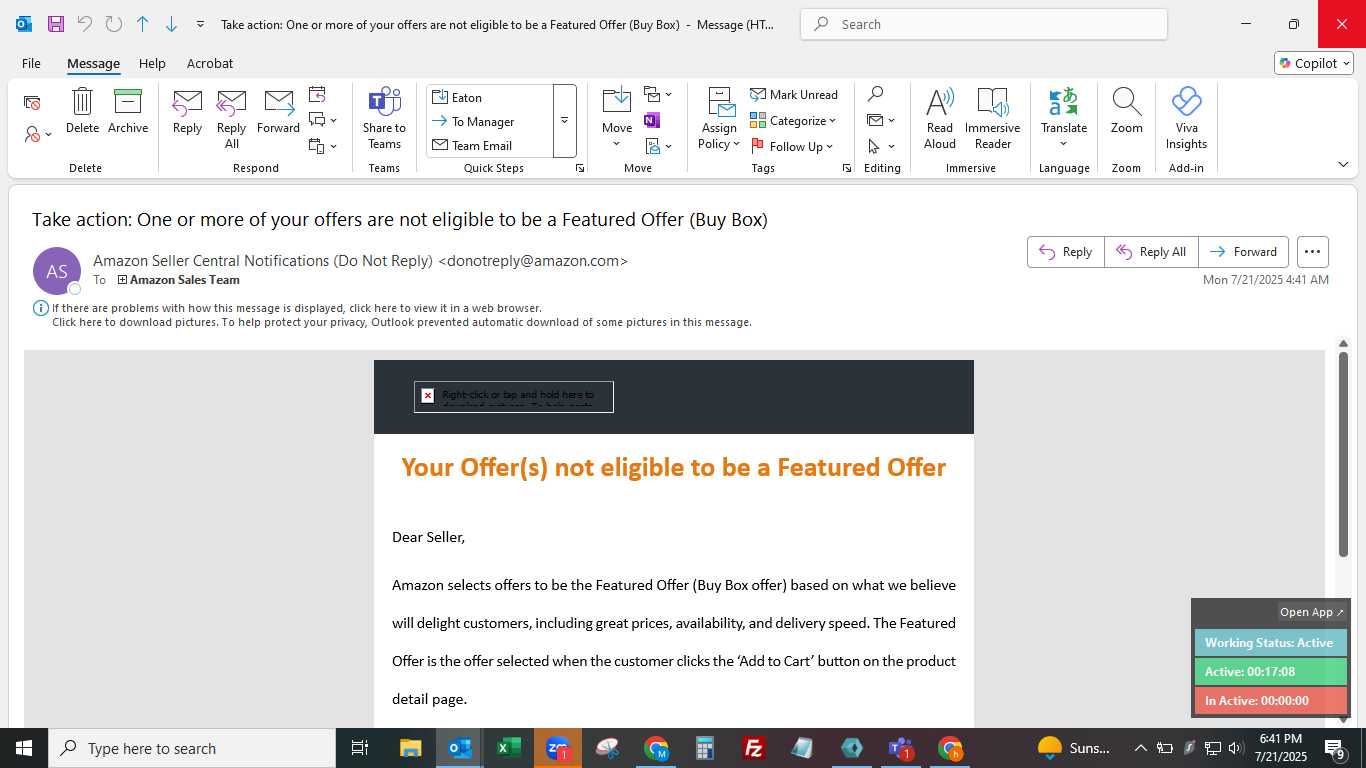The width and height of the screenshot is (1366, 768).
Task: Run the Team Email quick step
Action: click(x=490, y=145)
